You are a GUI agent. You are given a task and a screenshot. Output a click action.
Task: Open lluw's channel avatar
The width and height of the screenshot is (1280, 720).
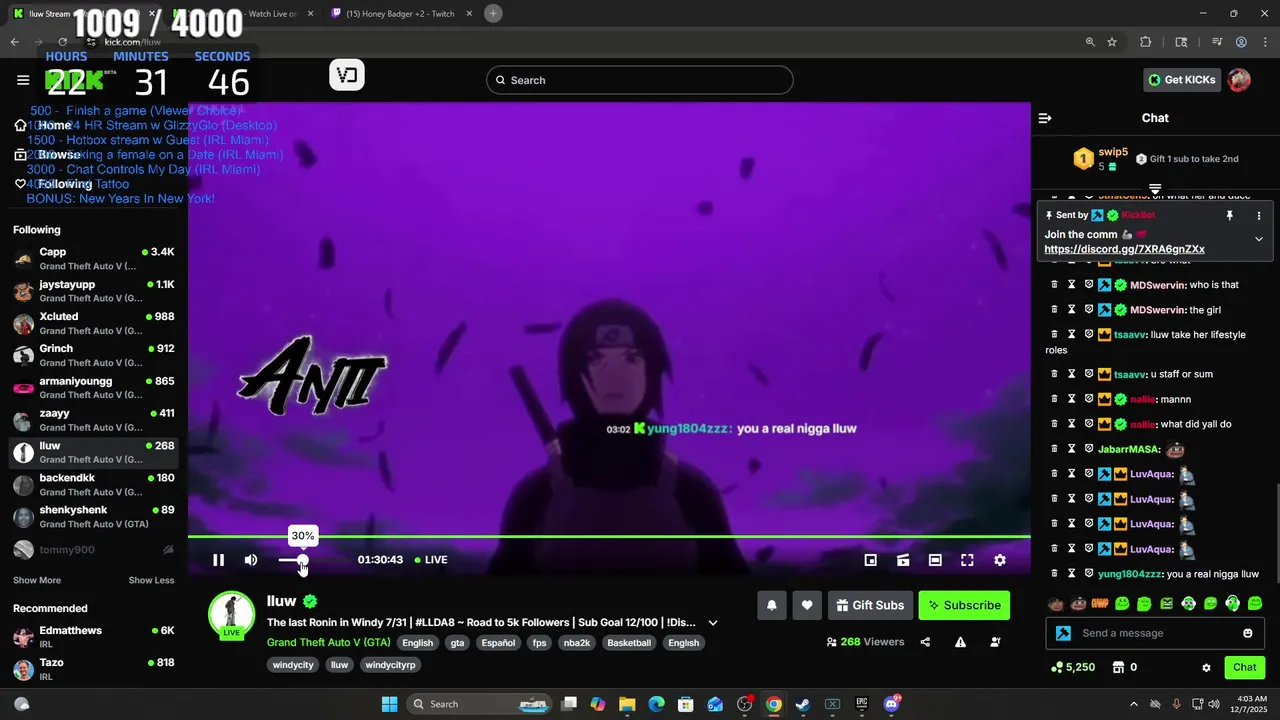(x=231, y=615)
